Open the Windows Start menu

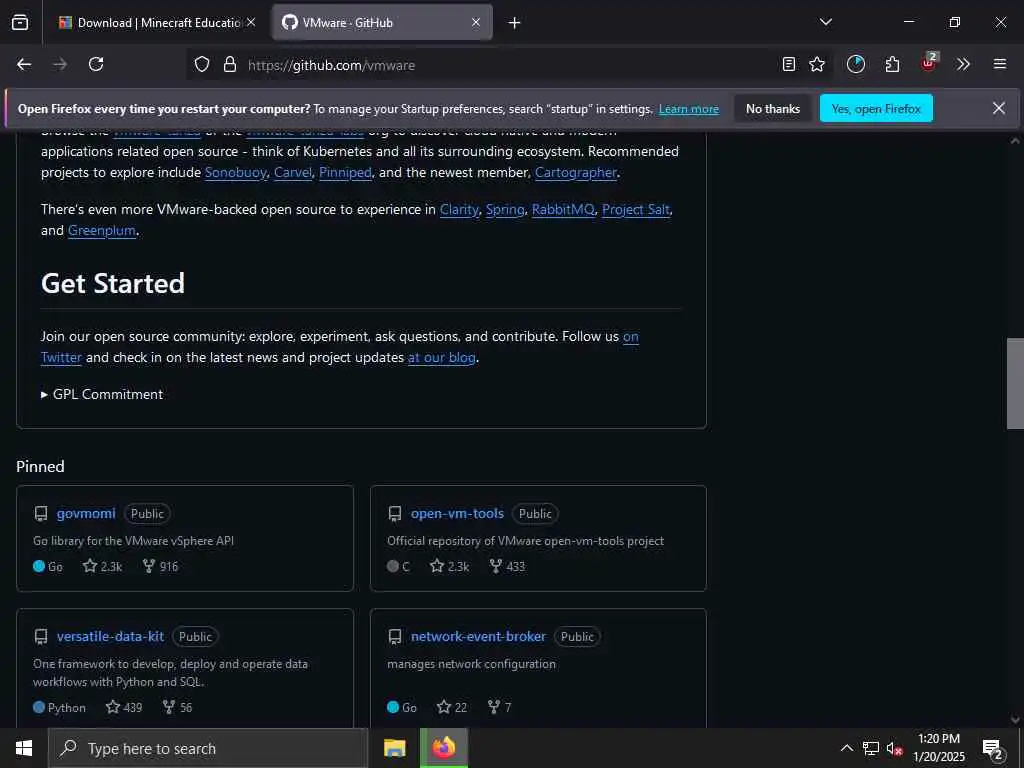coord(24,748)
